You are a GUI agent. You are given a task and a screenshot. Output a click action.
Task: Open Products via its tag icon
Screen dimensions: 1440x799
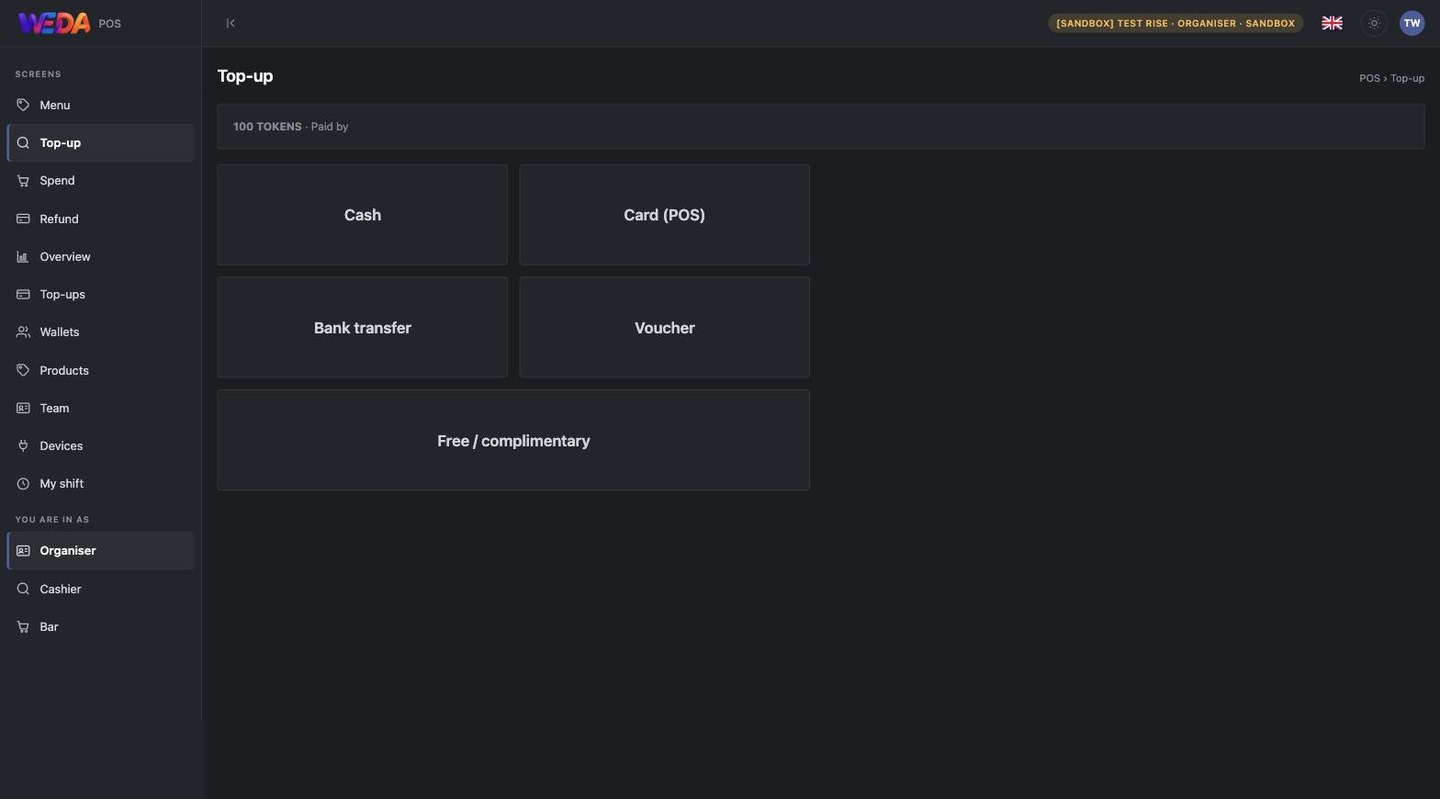(x=23, y=370)
